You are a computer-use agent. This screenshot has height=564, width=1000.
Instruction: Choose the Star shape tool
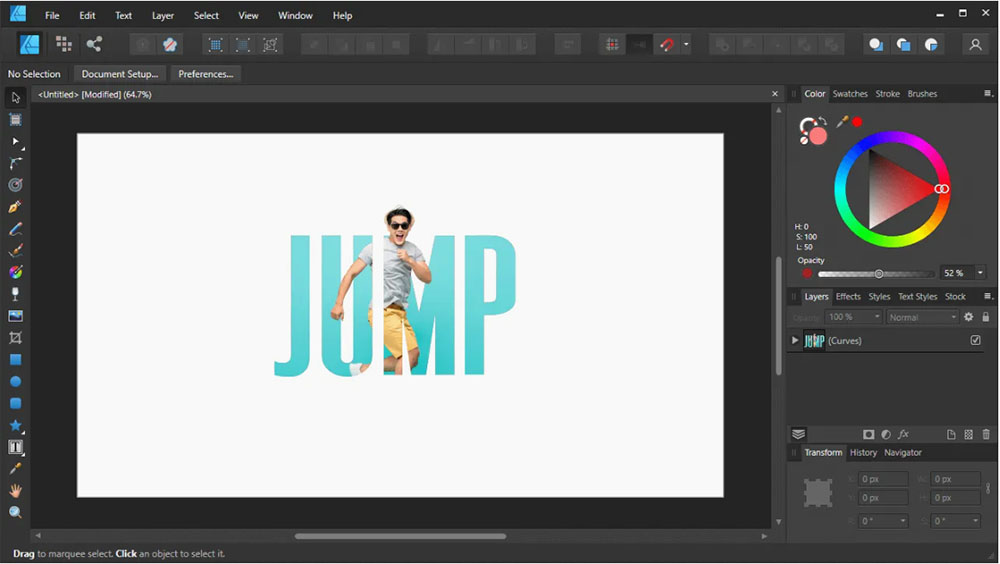[x=15, y=425]
